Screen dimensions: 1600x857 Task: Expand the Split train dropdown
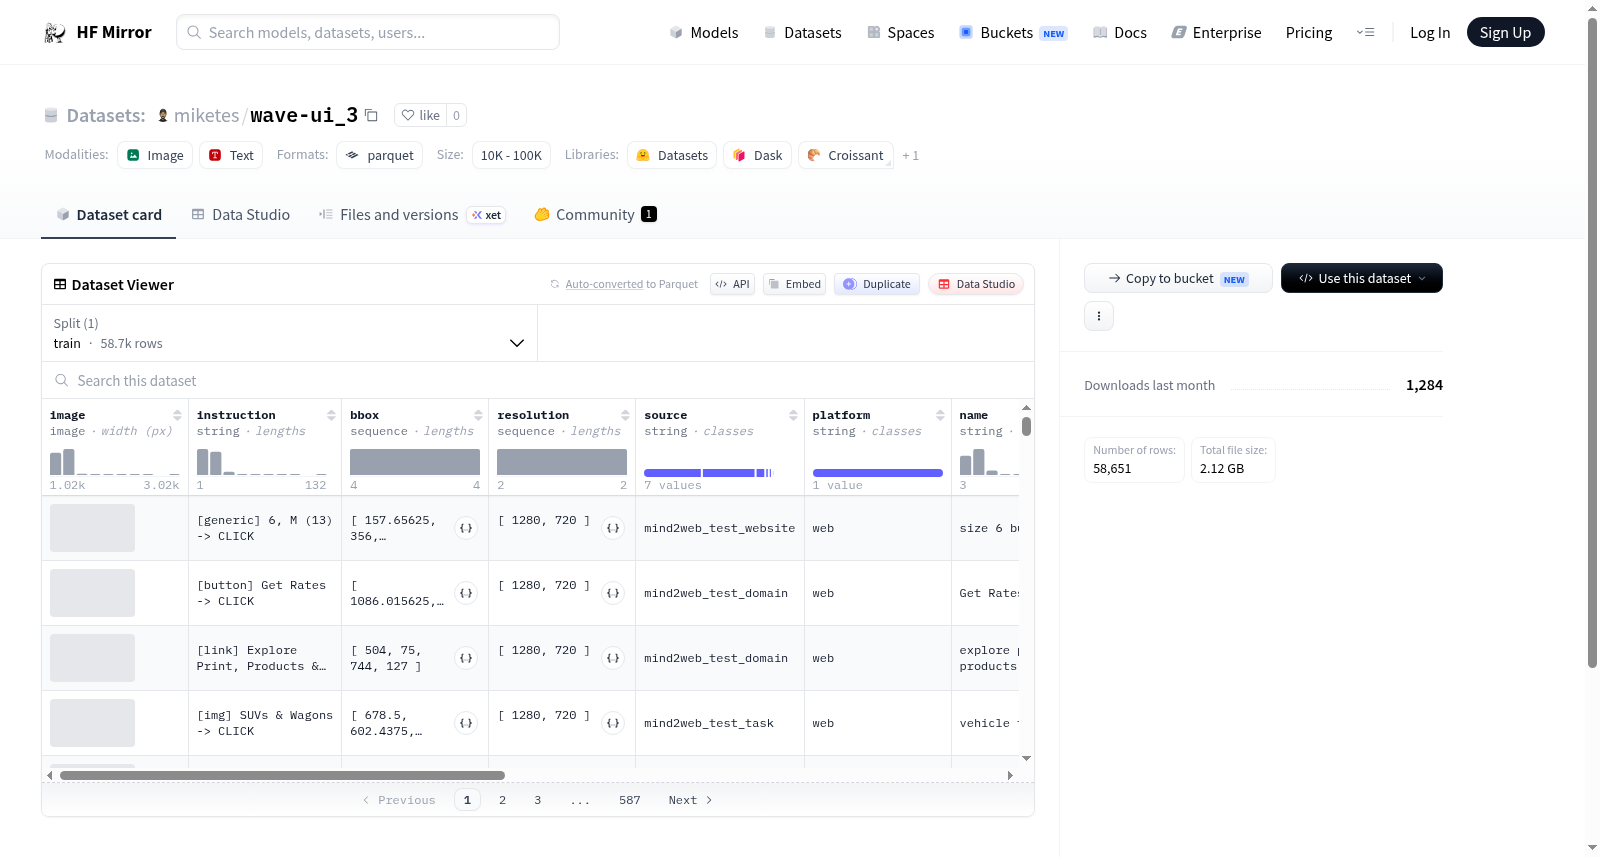pos(289,333)
